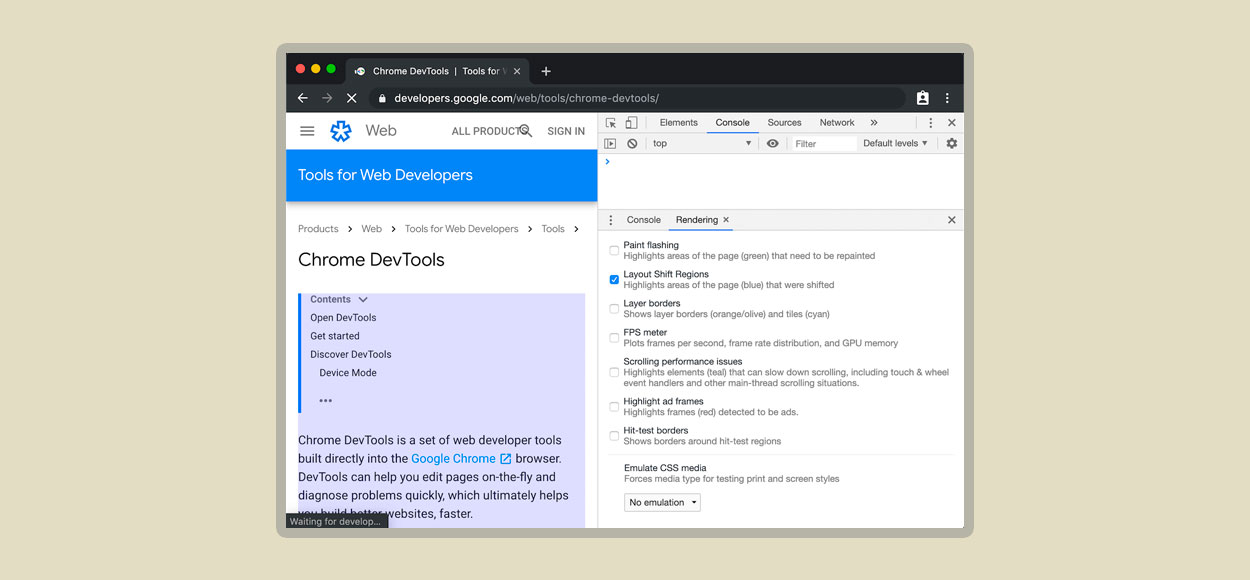Click the Products breadcrumb

click(x=318, y=229)
